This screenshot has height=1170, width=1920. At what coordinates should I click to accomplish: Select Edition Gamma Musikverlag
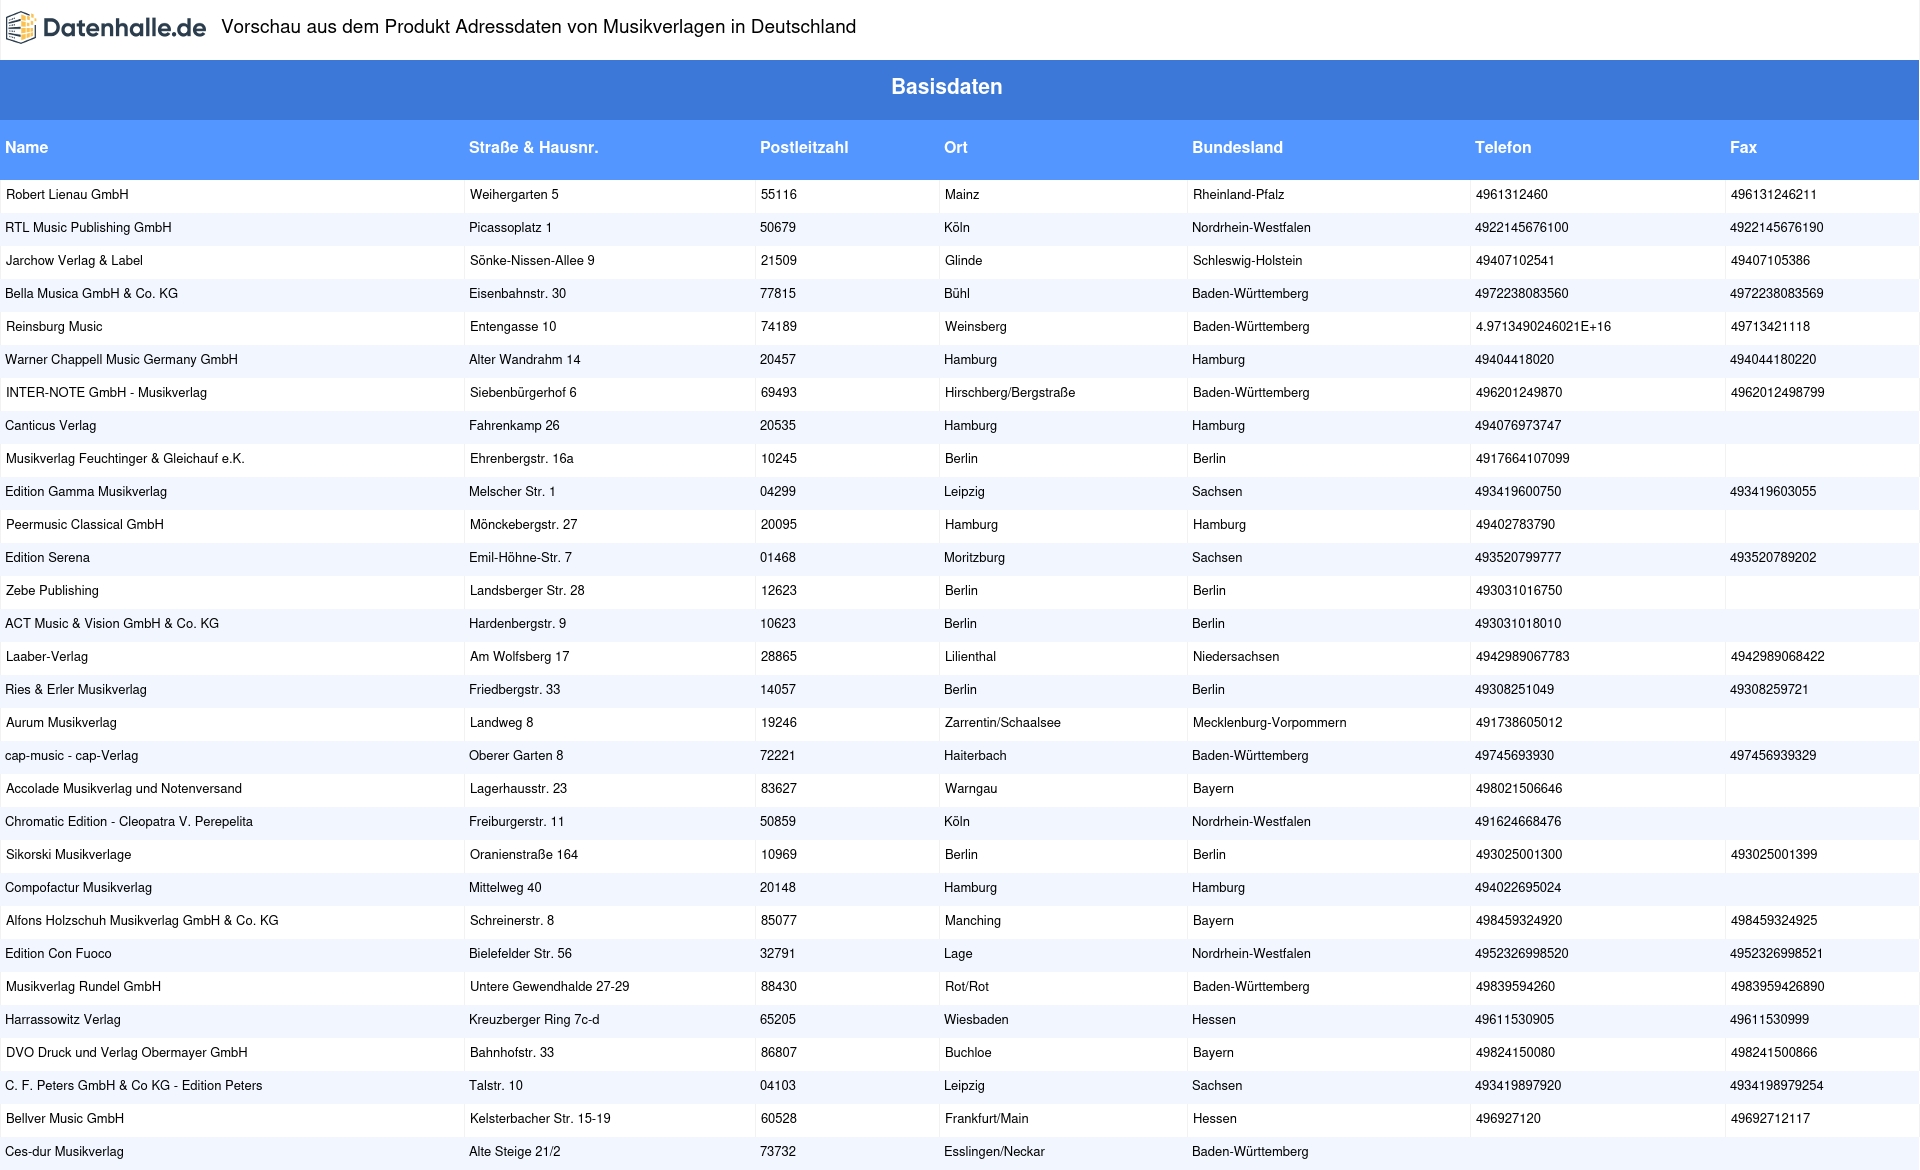click(x=86, y=492)
